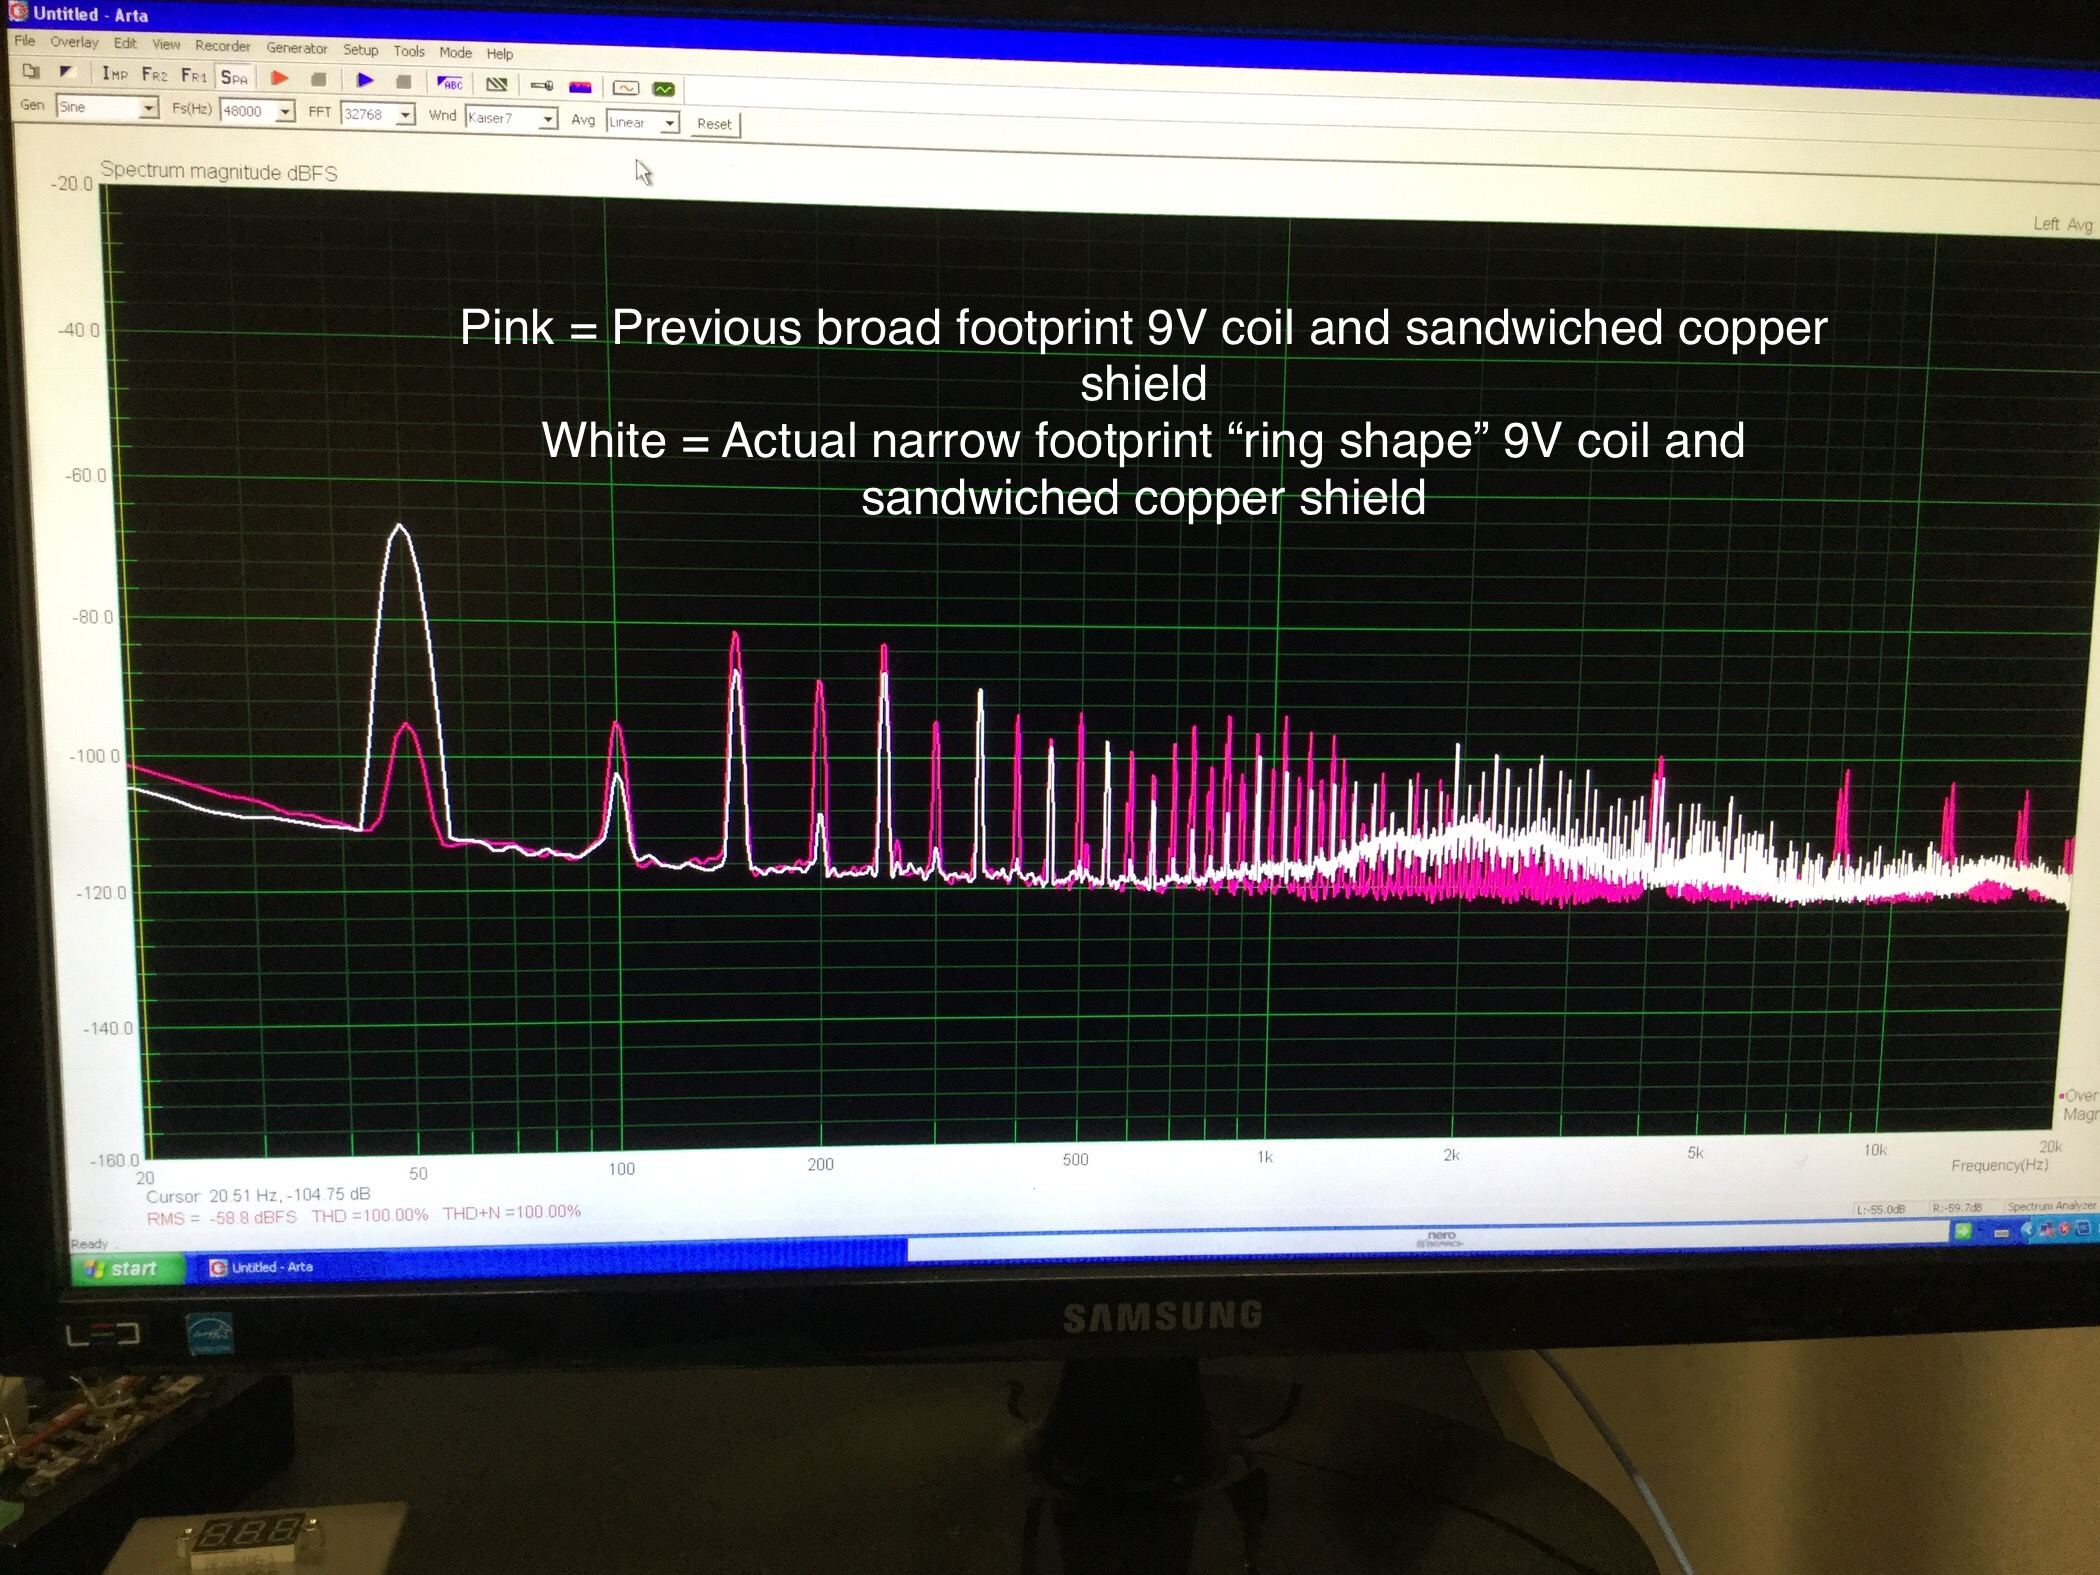Select Fr2 dual-channel frequency response mode
The height and width of the screenshot is (1575, 2100).
tap(155, 75)
